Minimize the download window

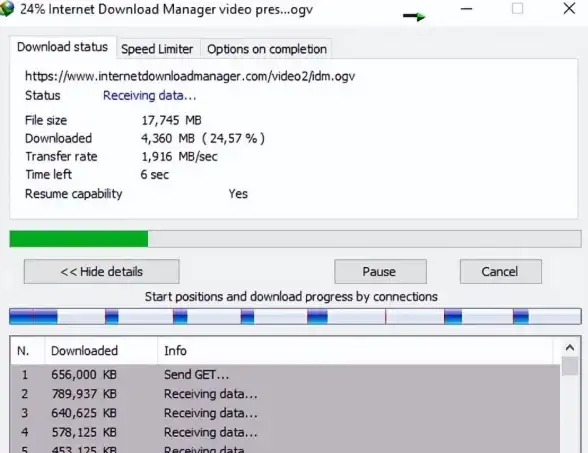(x=466, y=9)
